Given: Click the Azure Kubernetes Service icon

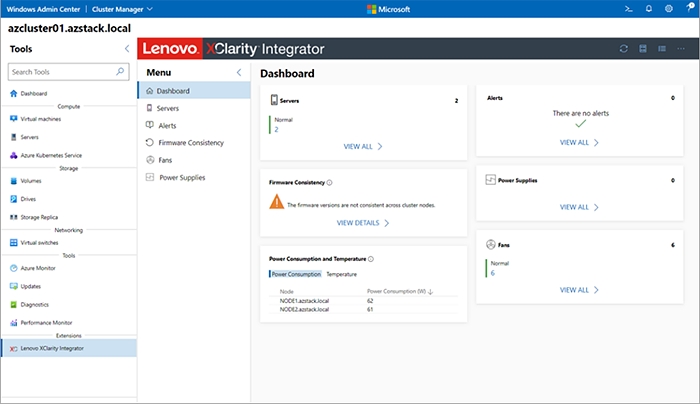Looking at the screenshot, I should coord(13,155).
